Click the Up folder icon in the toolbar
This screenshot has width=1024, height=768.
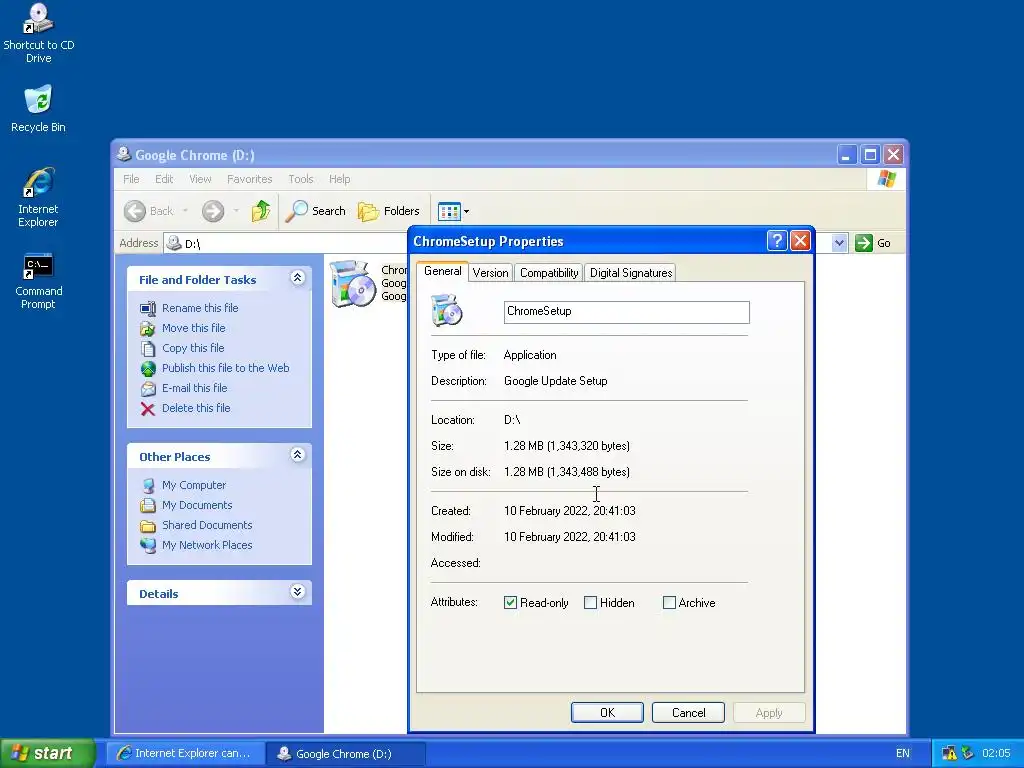[x=261, y=211]
